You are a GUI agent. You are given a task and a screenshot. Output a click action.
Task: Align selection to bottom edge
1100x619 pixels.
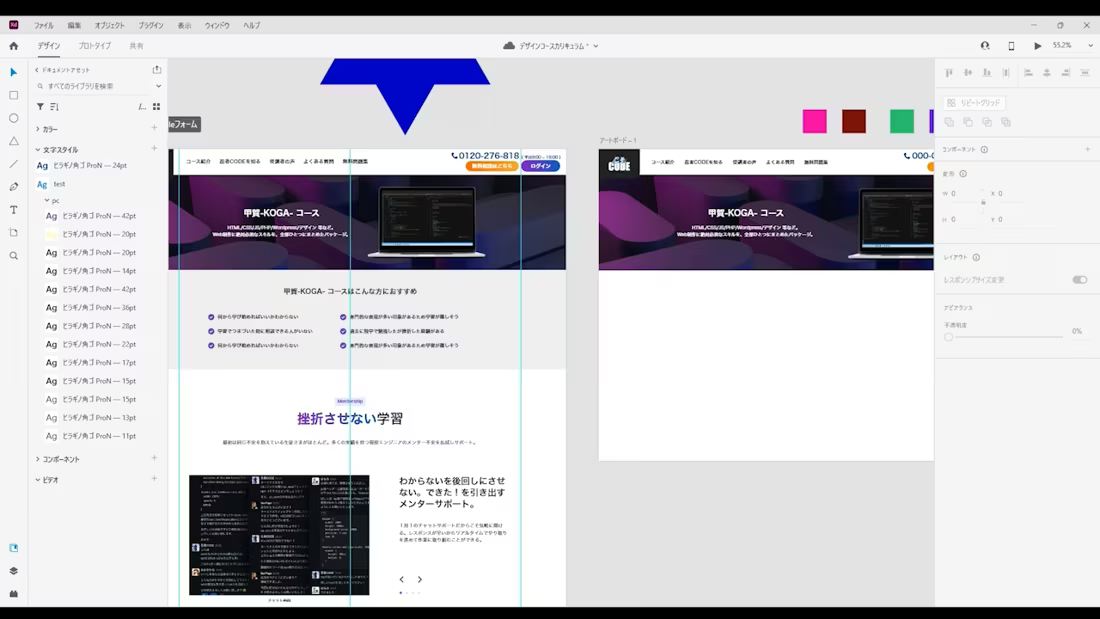tap(987, 72)
